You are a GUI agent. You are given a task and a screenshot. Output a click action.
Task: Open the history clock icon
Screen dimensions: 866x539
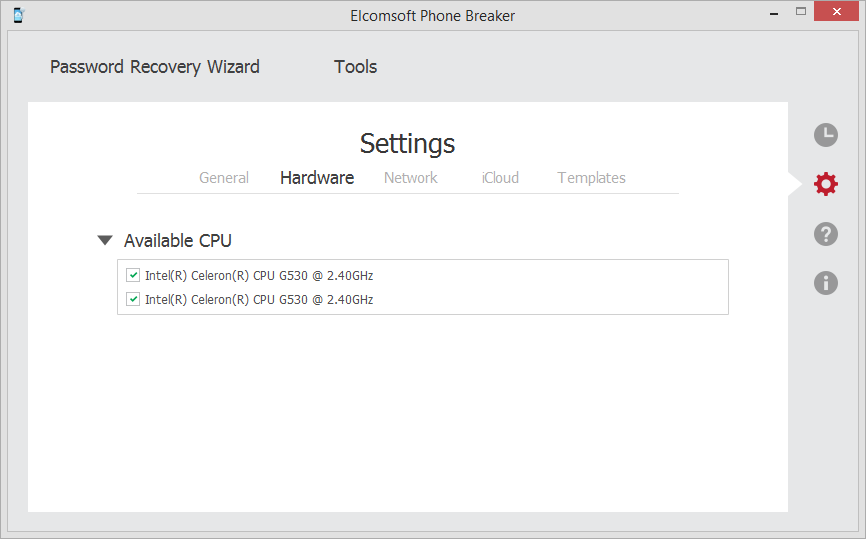pyautogui.click(x=826, y=135)
